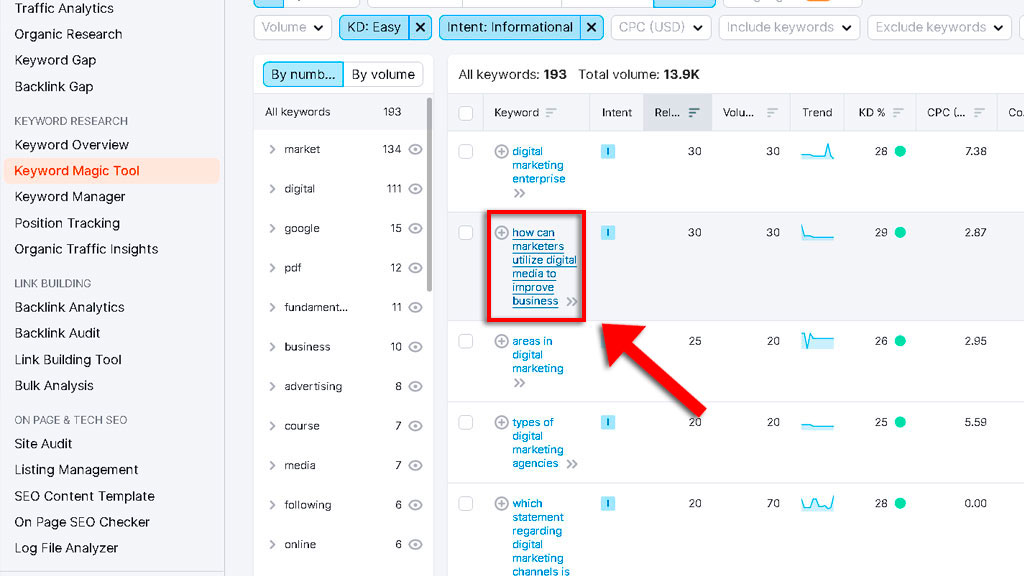Click double-arrow under 'areas in digital marketing'
The height and width of the screenshot is (576, 1024).
coord(519,383)
